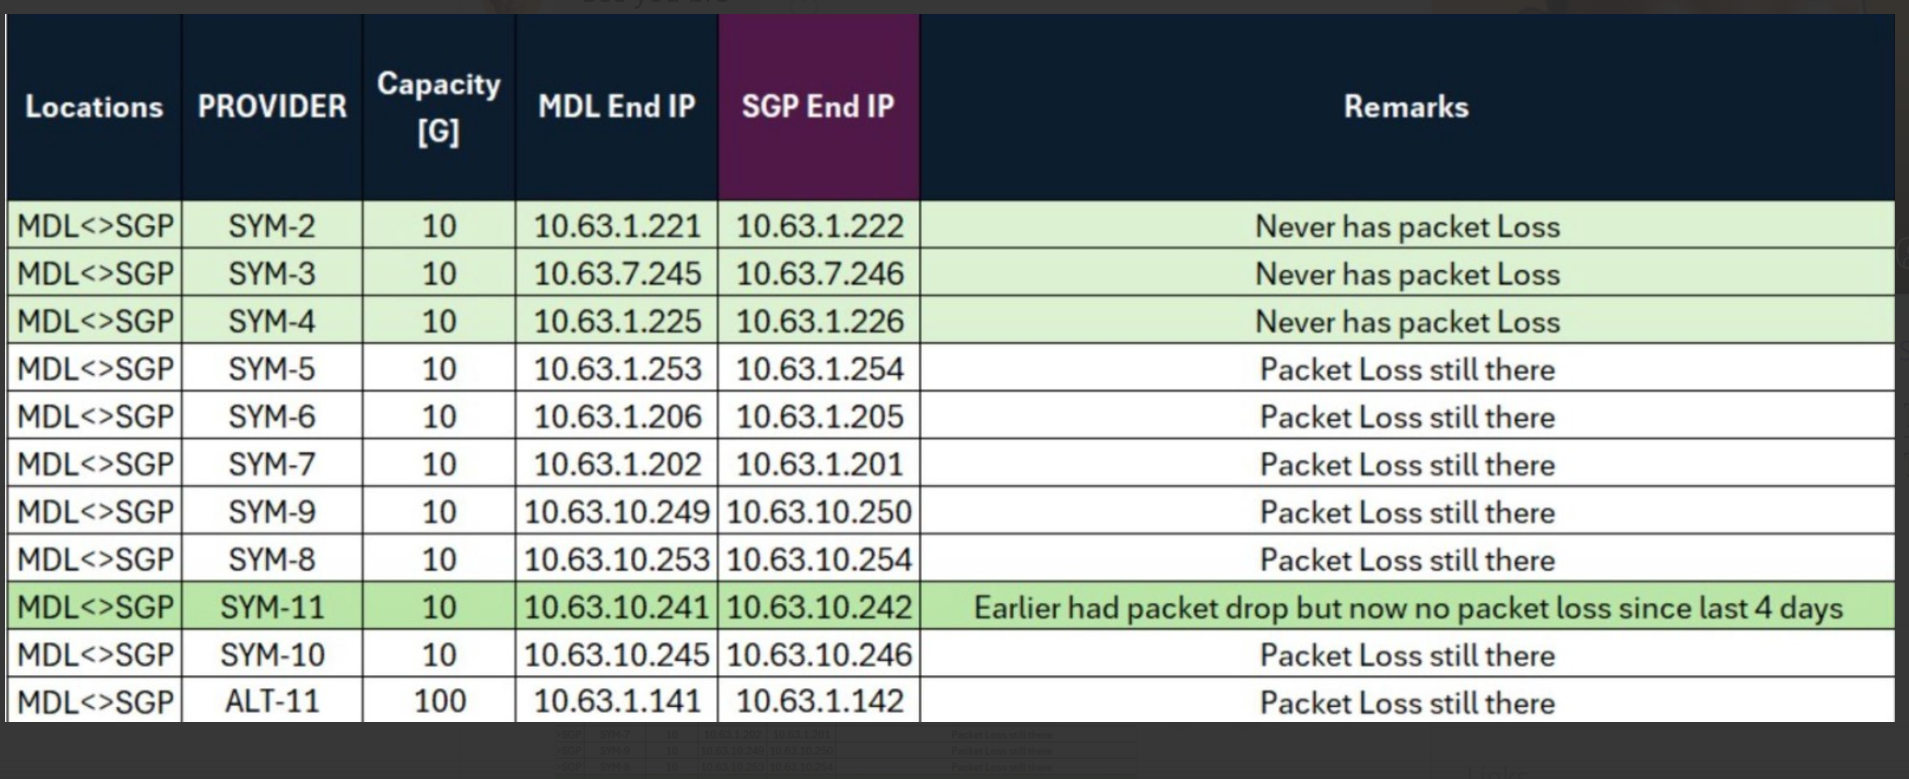
Task: Select the SYM-3 row remark cell
Action: [1407, 274]
